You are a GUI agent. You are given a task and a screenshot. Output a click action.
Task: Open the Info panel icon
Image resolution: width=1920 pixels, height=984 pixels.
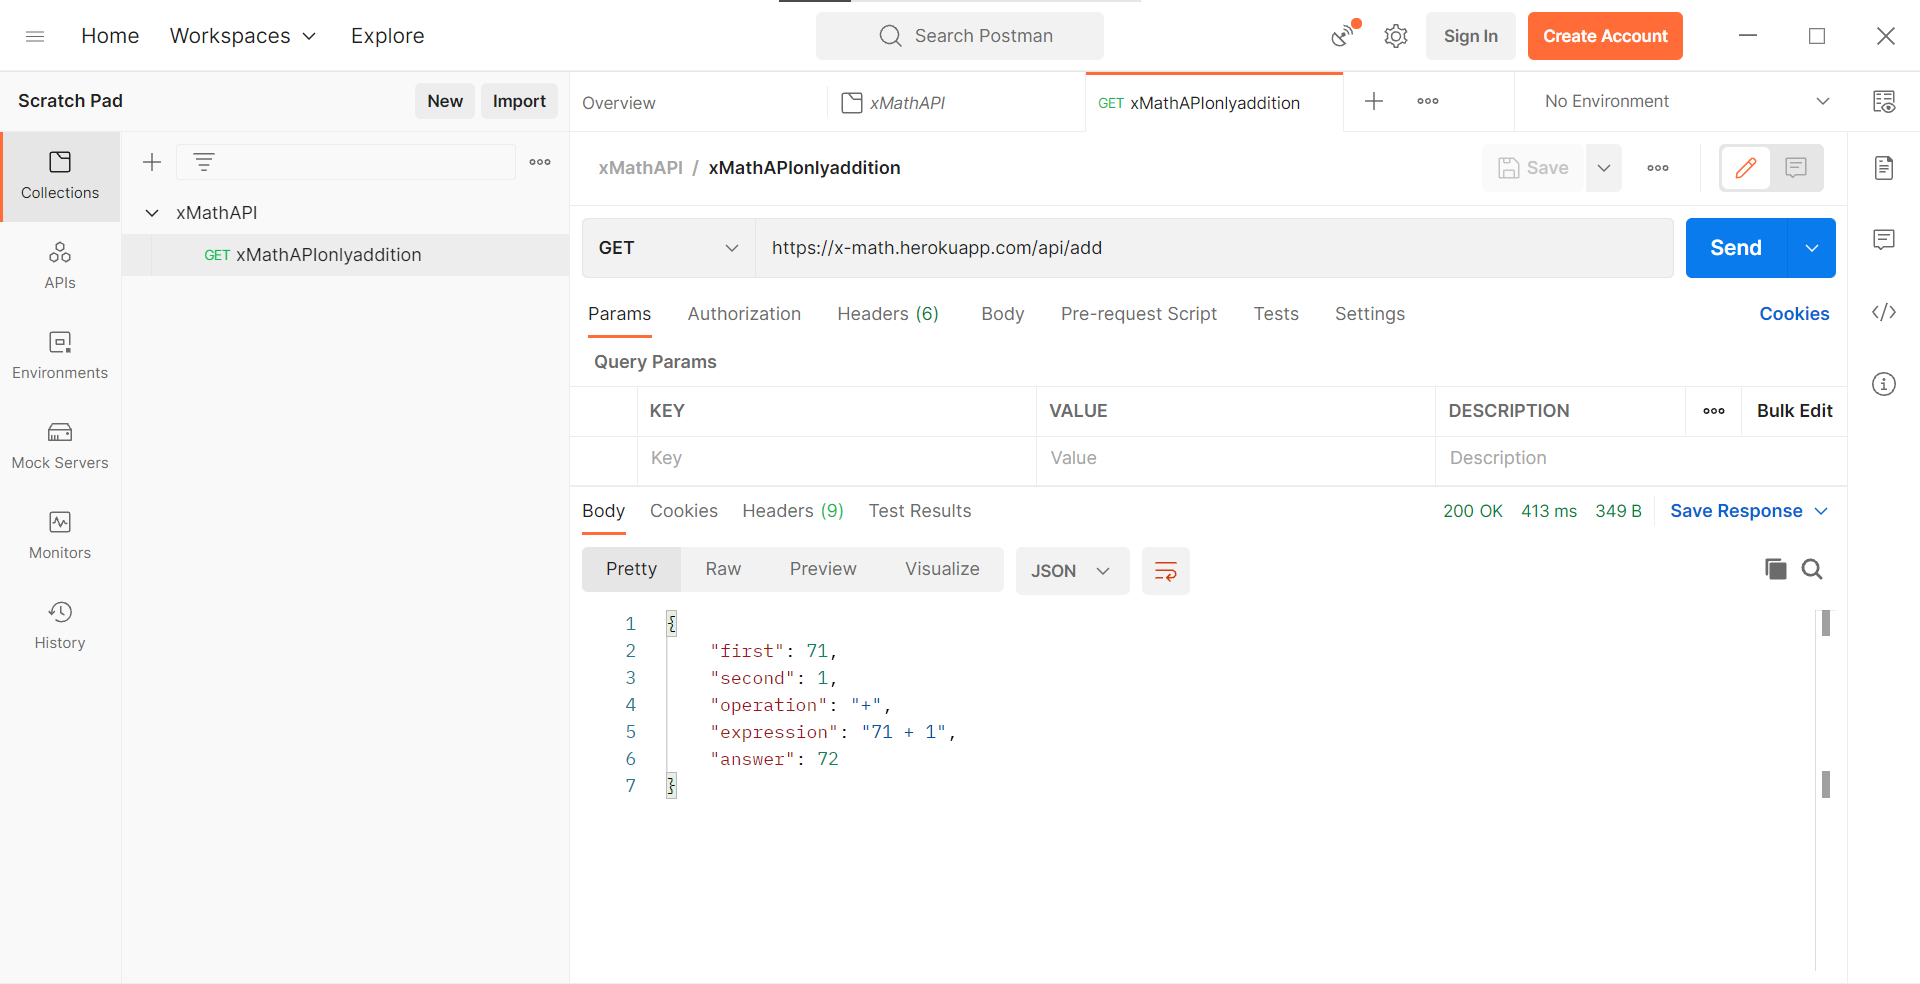point(1884,383)
